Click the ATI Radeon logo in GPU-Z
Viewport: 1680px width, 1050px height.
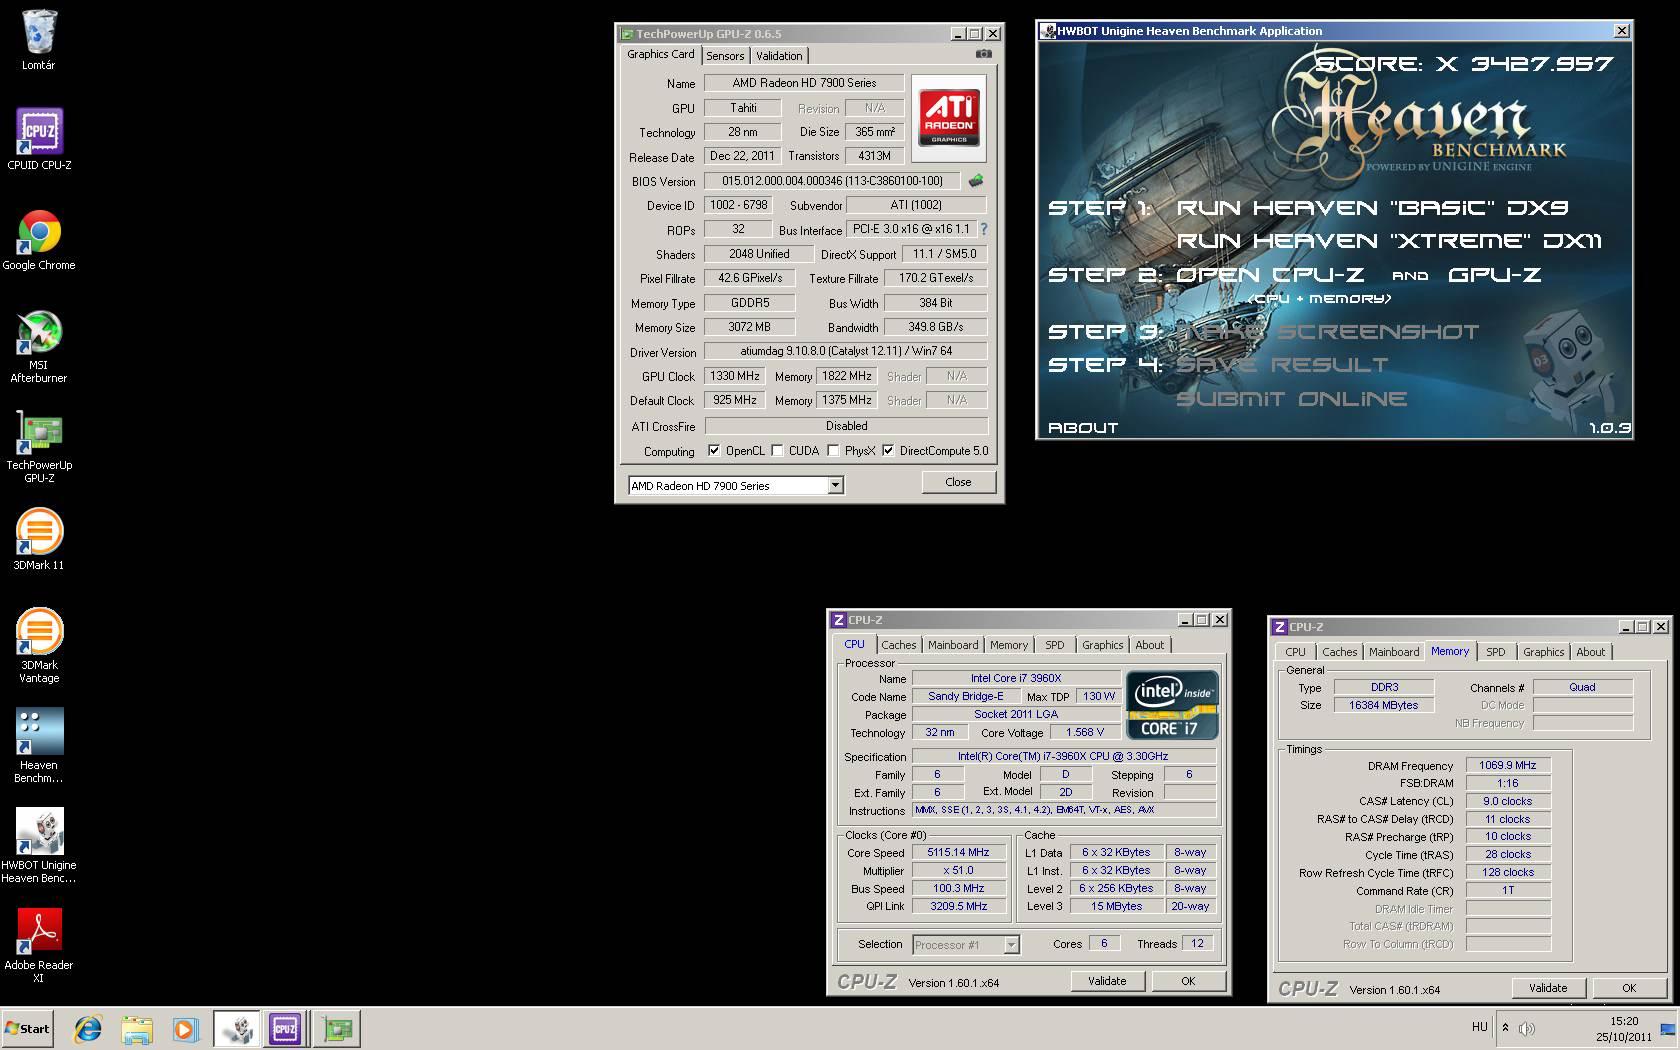[948, 118]
